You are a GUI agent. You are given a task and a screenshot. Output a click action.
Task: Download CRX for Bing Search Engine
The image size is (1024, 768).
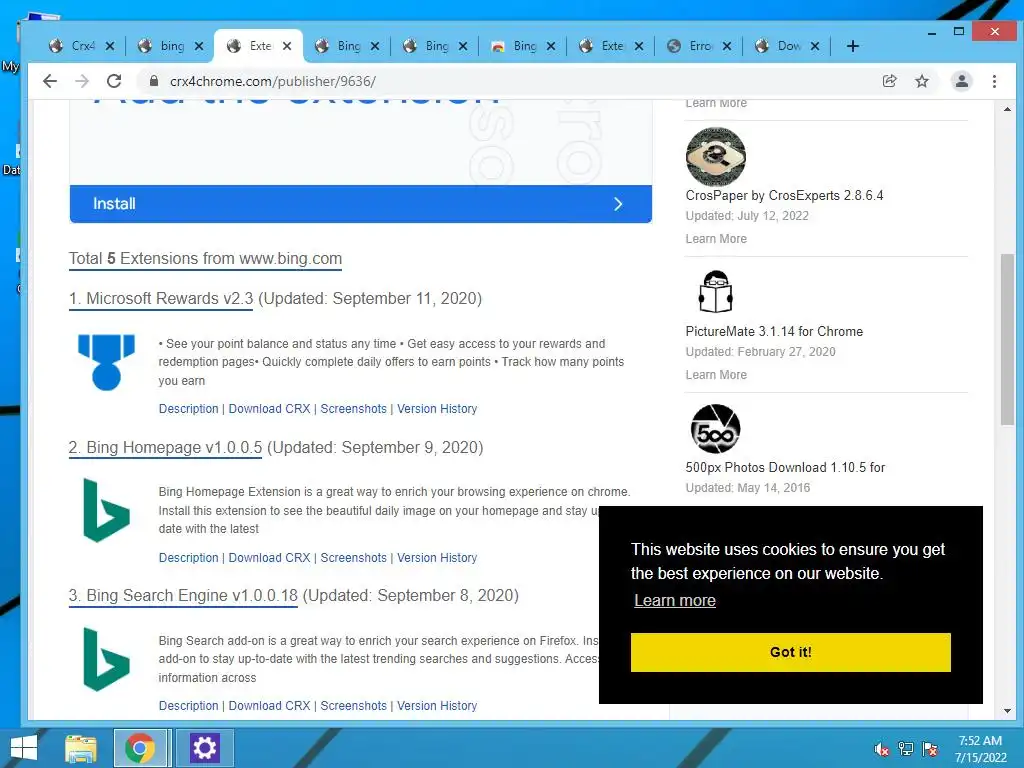pyautogui.click(x=269, y=706)
